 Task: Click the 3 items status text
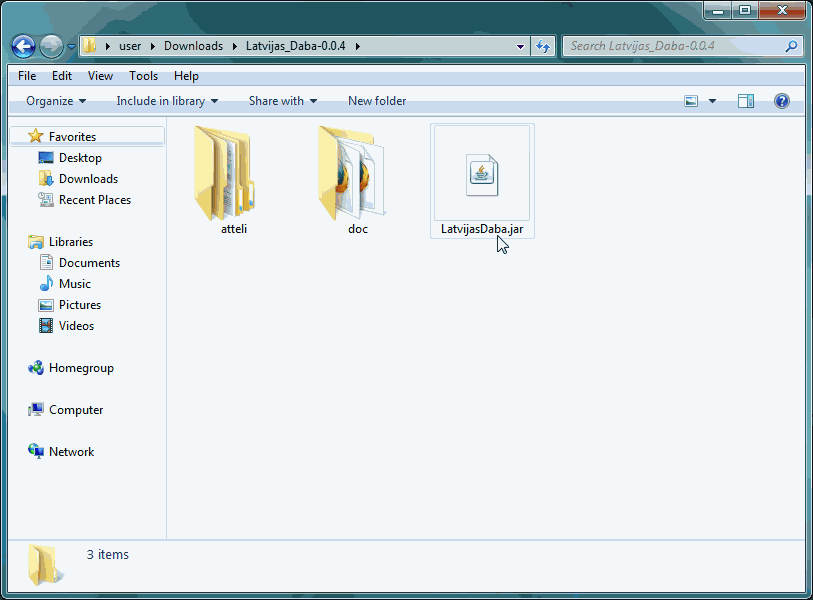coord(107,555)
